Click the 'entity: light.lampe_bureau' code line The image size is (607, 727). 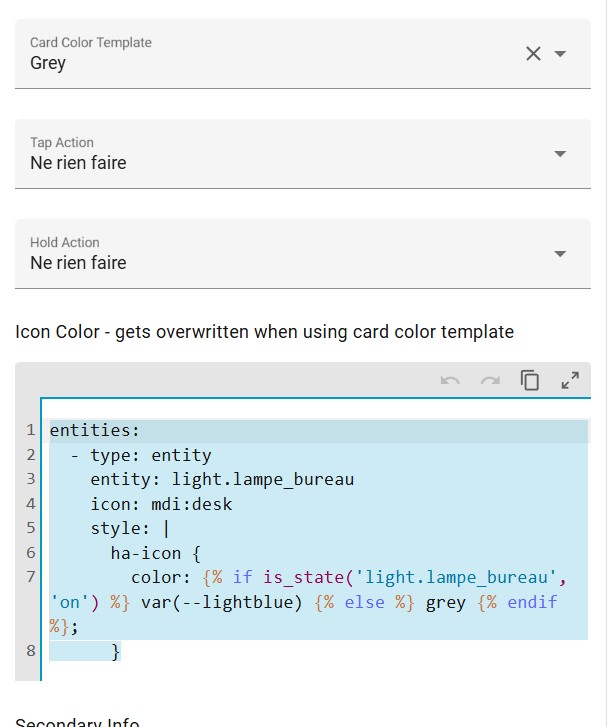222,480
